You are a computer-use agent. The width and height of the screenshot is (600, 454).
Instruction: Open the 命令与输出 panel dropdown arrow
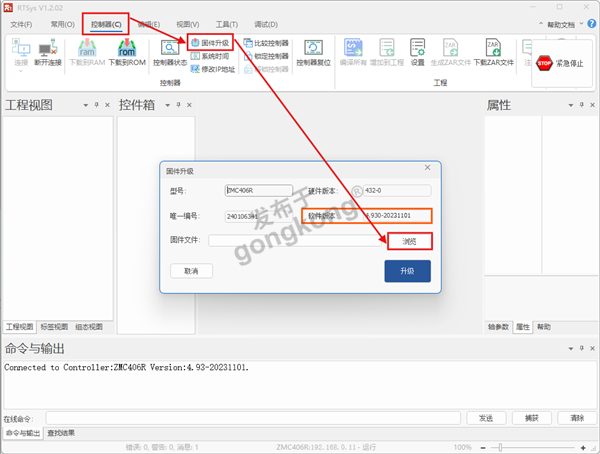tap(571, 348)
